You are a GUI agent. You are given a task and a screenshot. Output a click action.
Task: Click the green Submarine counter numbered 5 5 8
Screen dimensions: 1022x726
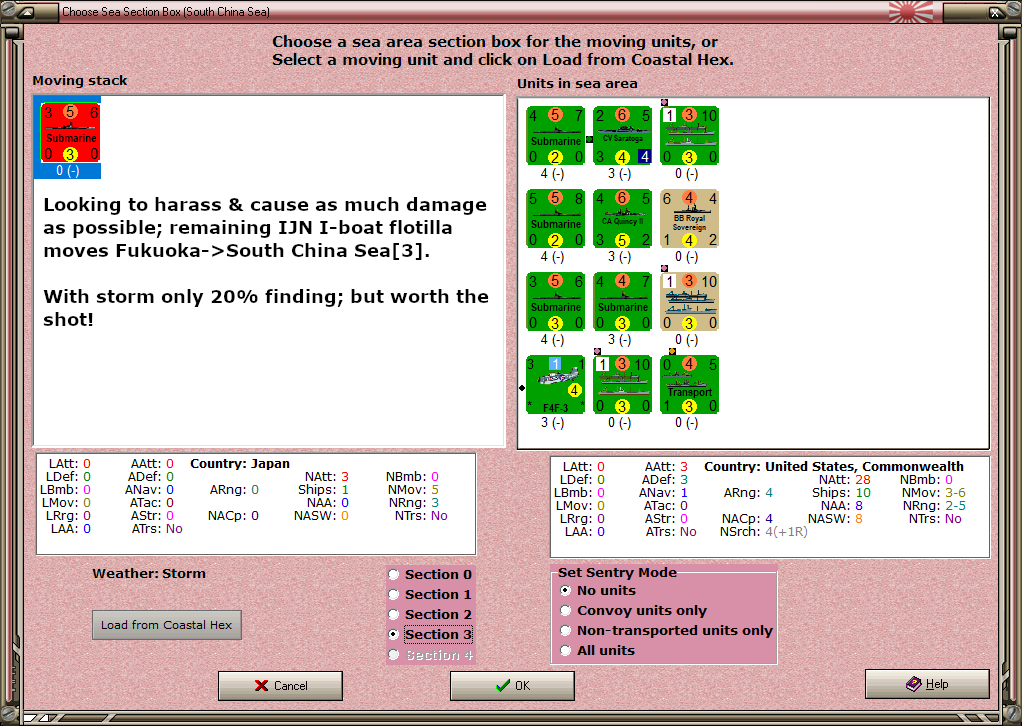click(x=555, y=219)
